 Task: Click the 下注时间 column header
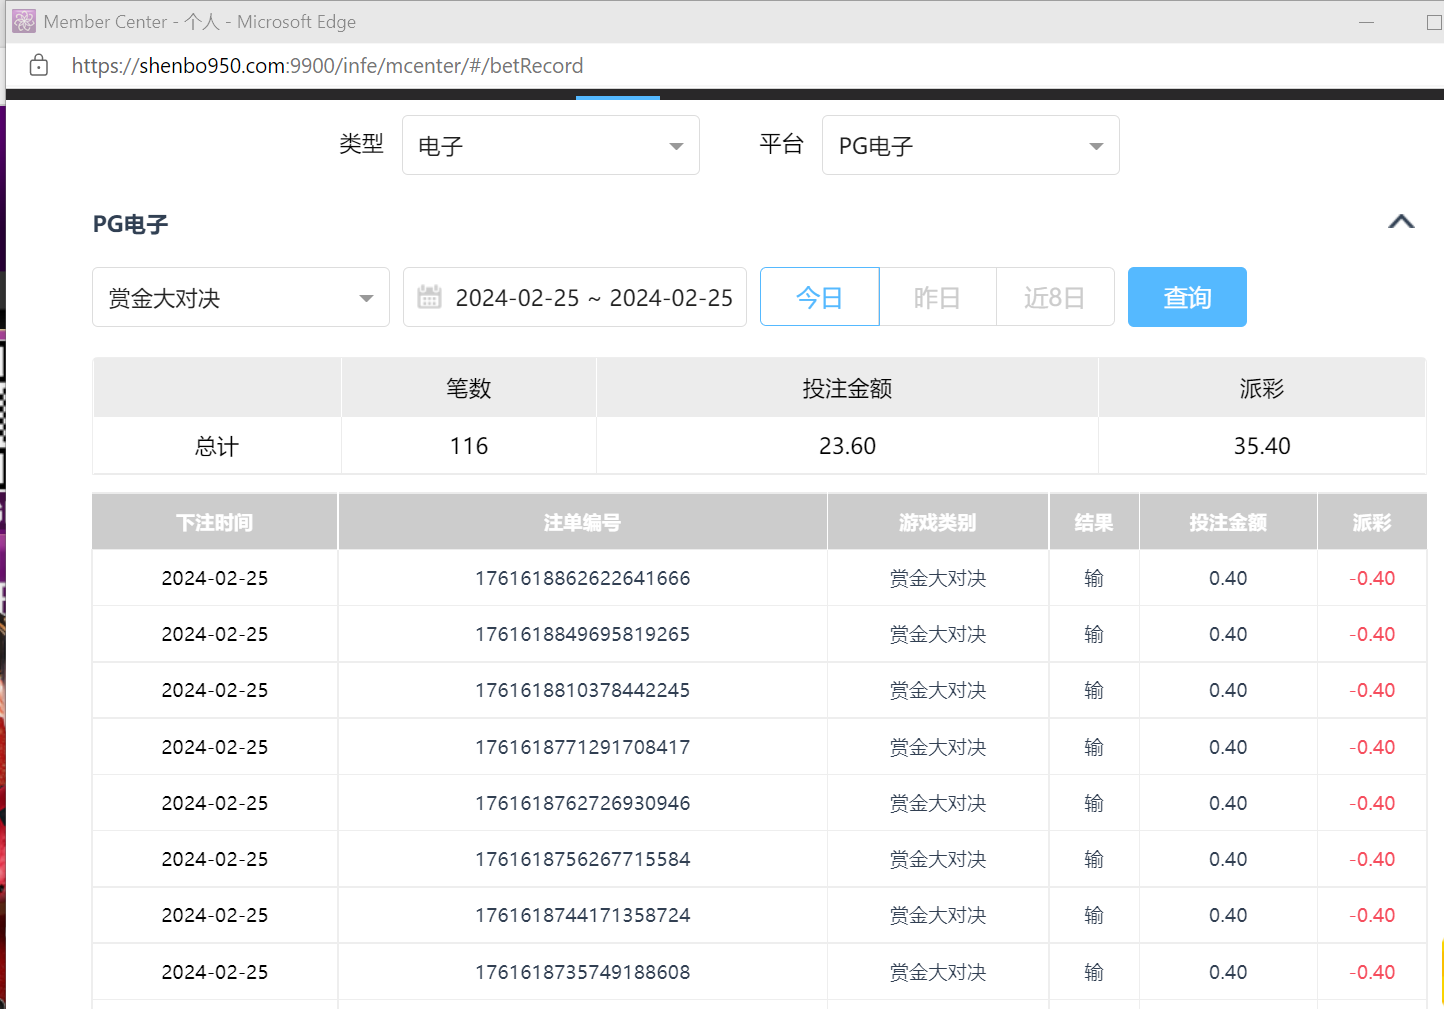click(x=215, y=522)
